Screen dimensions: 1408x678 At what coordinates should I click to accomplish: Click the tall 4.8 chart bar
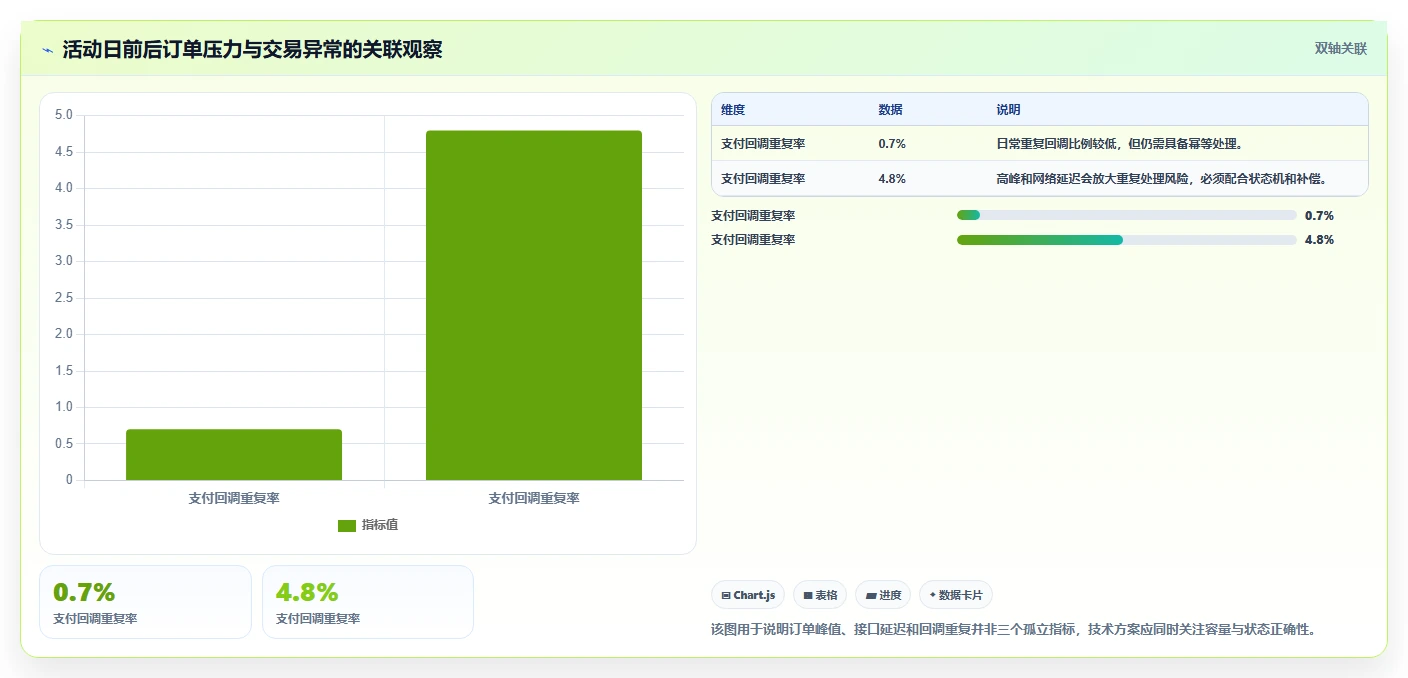pos(534,305)
